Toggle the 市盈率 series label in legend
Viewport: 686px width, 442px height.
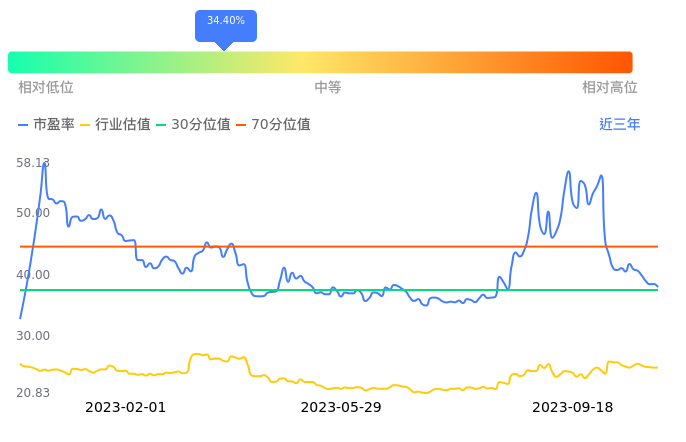[x=54, y=125]
